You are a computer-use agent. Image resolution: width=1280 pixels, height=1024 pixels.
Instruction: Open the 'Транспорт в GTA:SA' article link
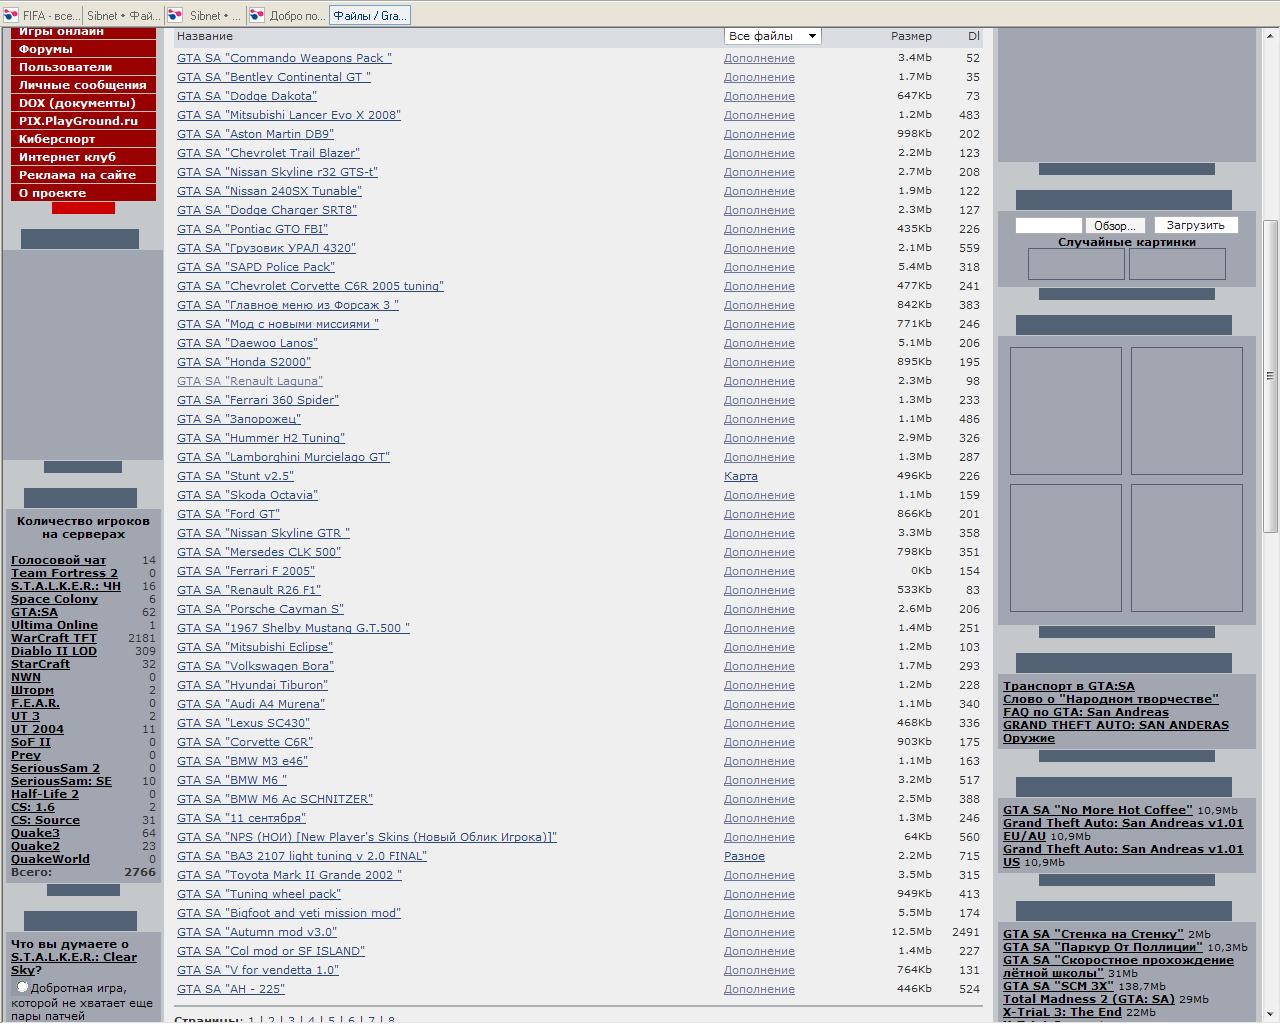click(1069, 686)
